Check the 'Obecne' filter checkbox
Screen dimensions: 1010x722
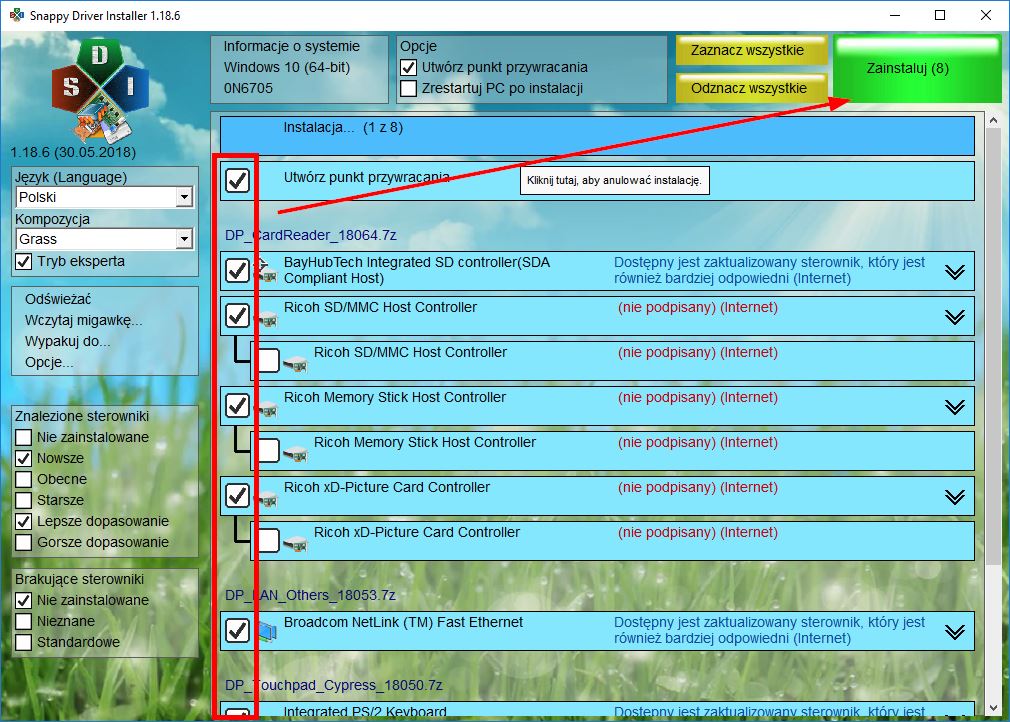click(24, 479)
